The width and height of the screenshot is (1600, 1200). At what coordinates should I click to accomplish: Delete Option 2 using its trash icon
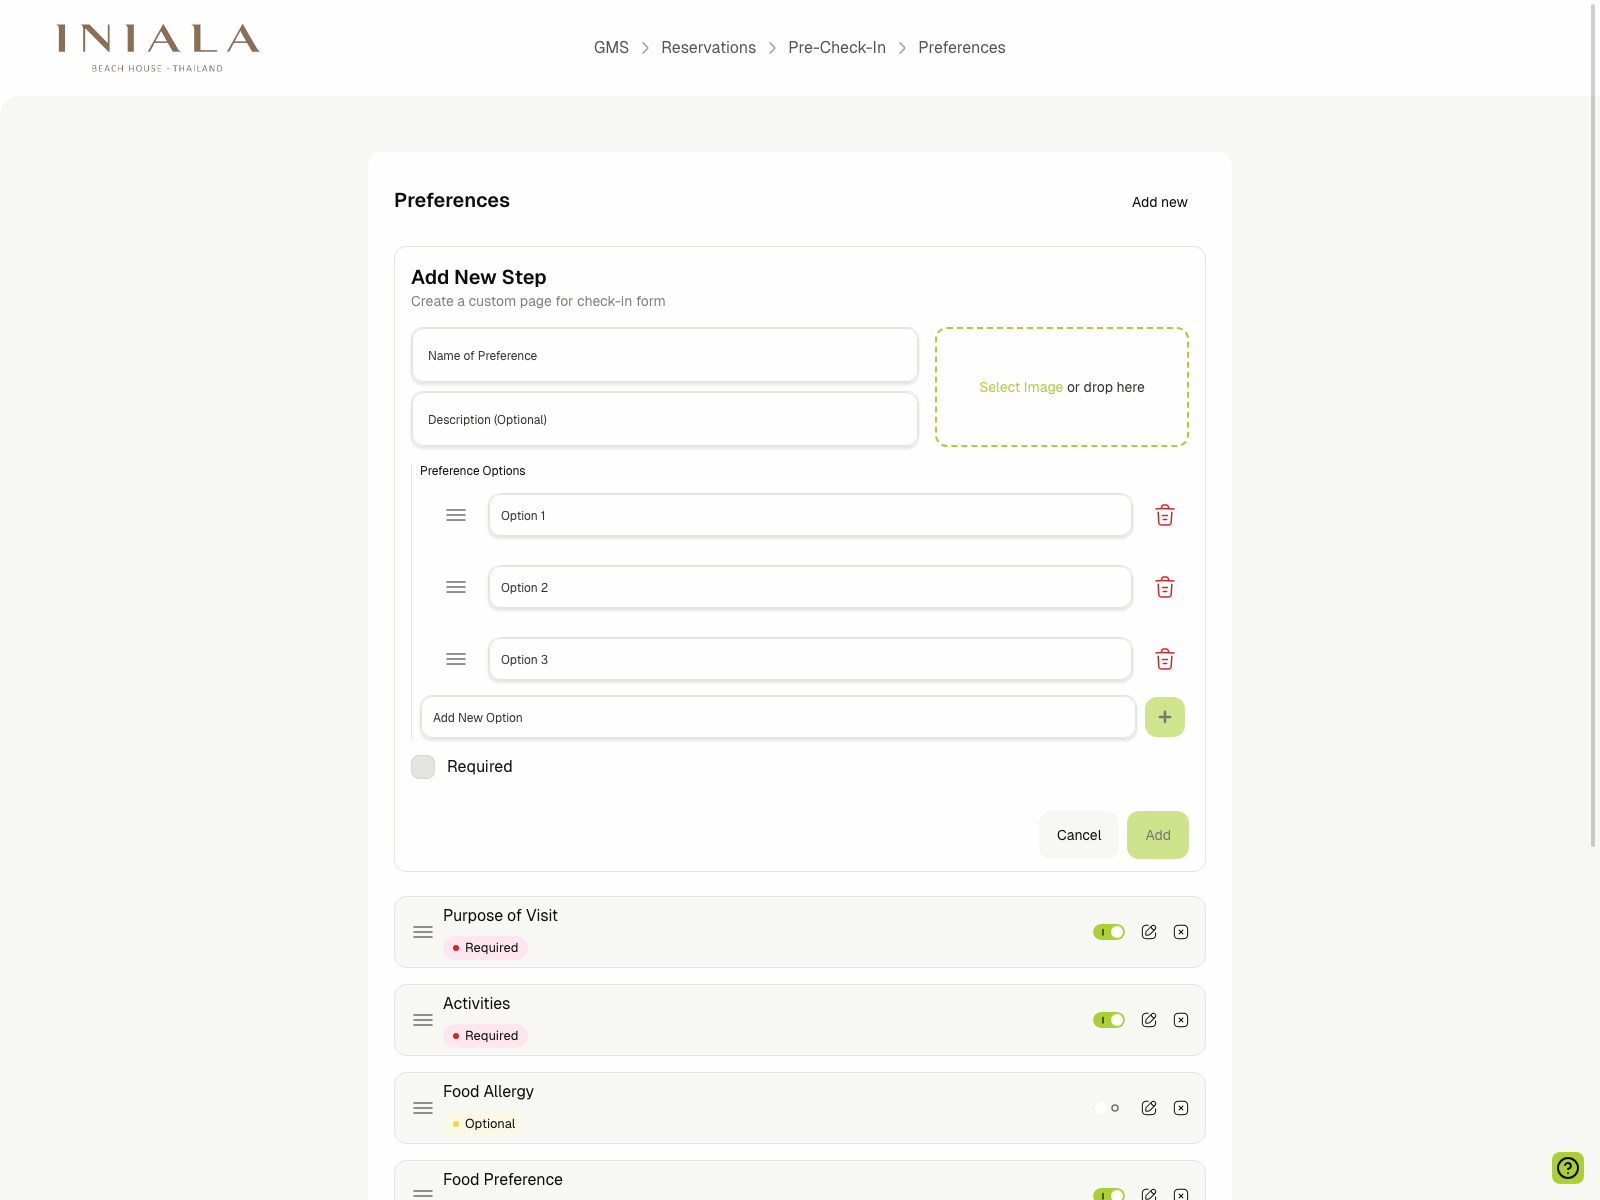coord(1164,587)
